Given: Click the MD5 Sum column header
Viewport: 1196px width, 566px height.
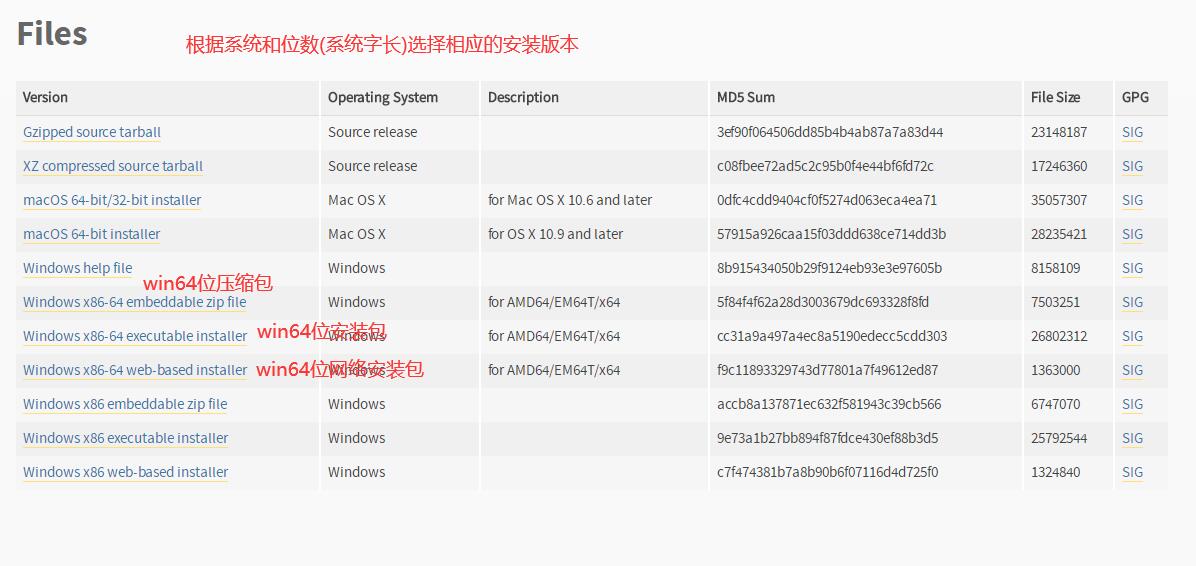Looking at the screenshot, I should pos(746,98).
